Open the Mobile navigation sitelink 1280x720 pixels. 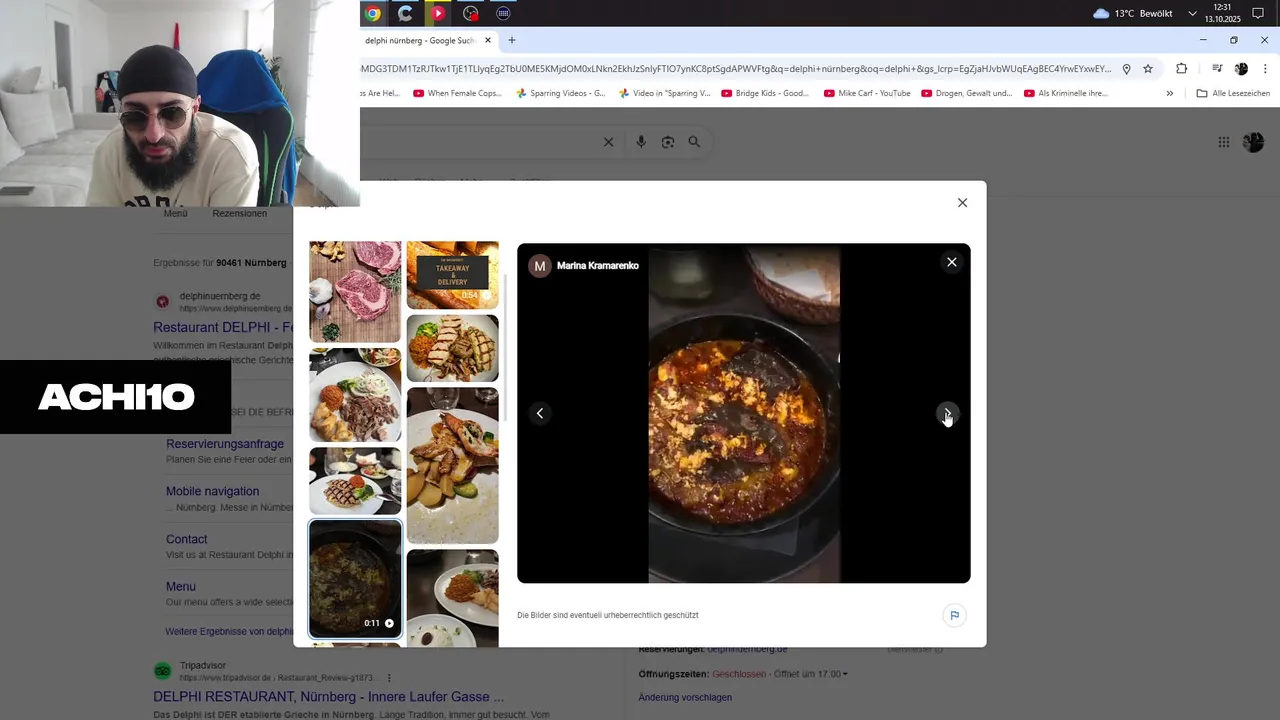(212, 491)
